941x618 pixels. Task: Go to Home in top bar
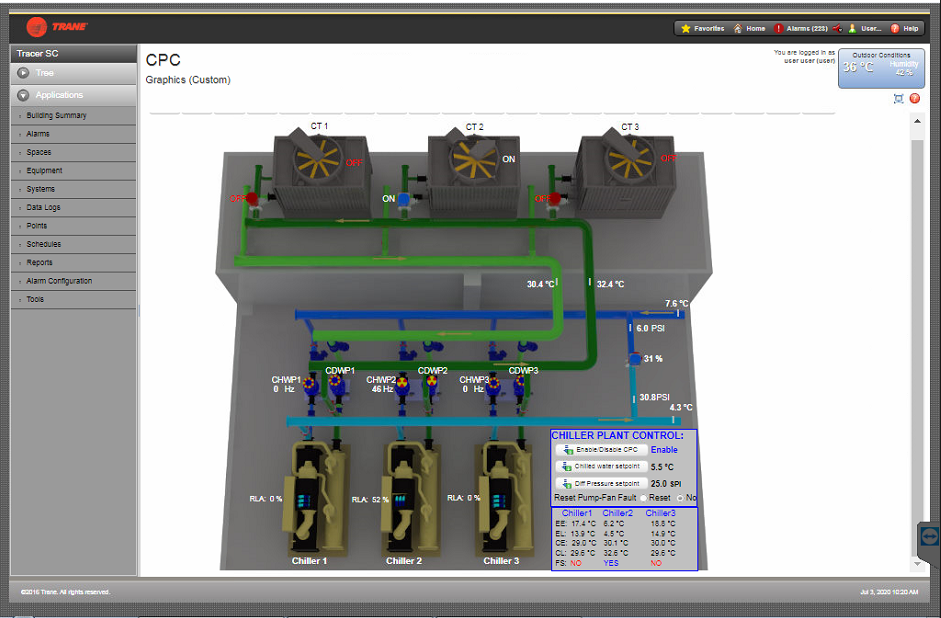749,28
